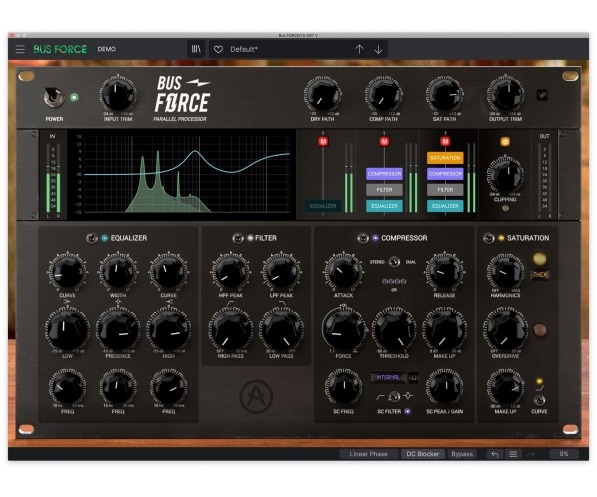Flip the Power toggle switch
The width and height of the screenshot is (597, 497).
click(53, 97)
